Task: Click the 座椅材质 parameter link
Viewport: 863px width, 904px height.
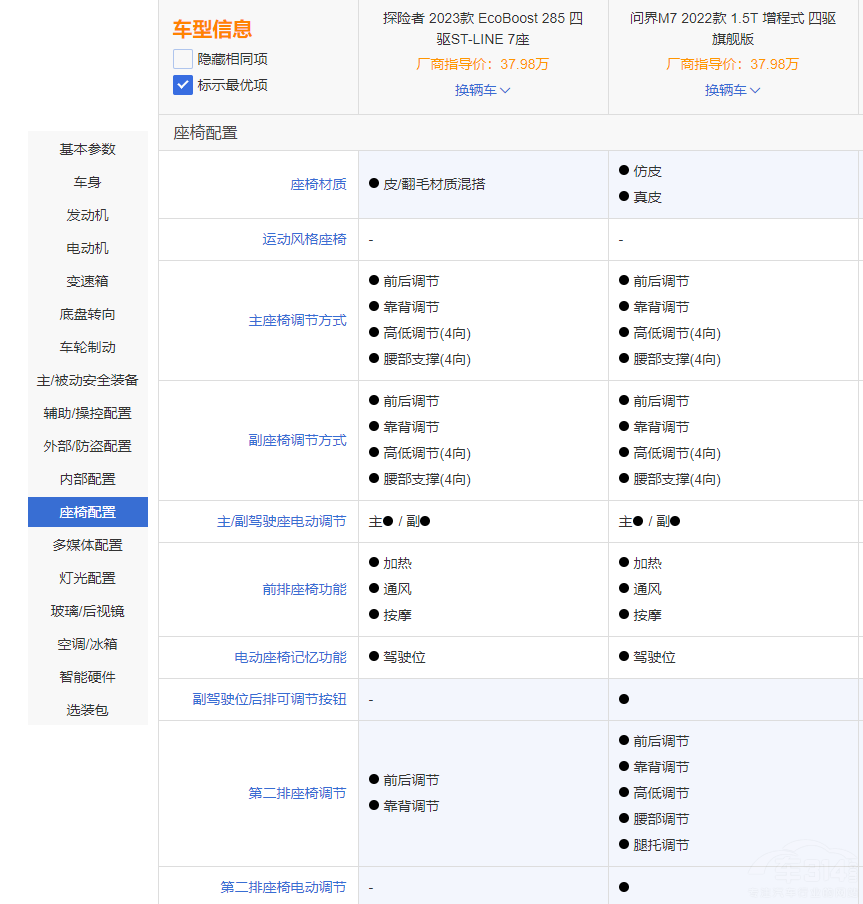Action: (318, 184)
